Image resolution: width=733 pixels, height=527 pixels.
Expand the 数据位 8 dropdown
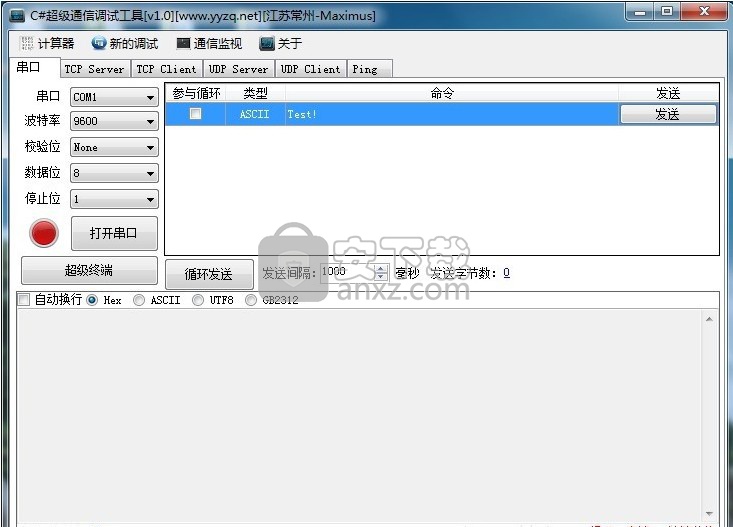coord(150,173)
